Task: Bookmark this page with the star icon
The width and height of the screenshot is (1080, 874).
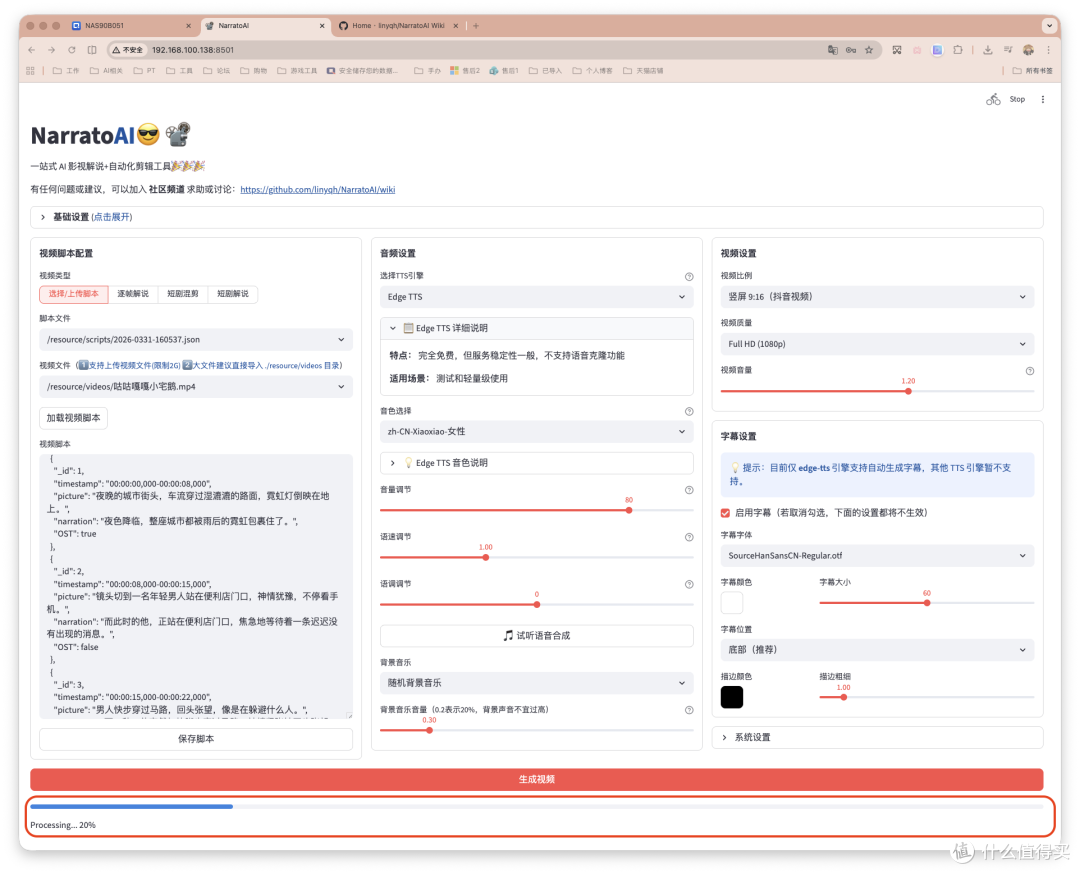Action: pos(869,50)
